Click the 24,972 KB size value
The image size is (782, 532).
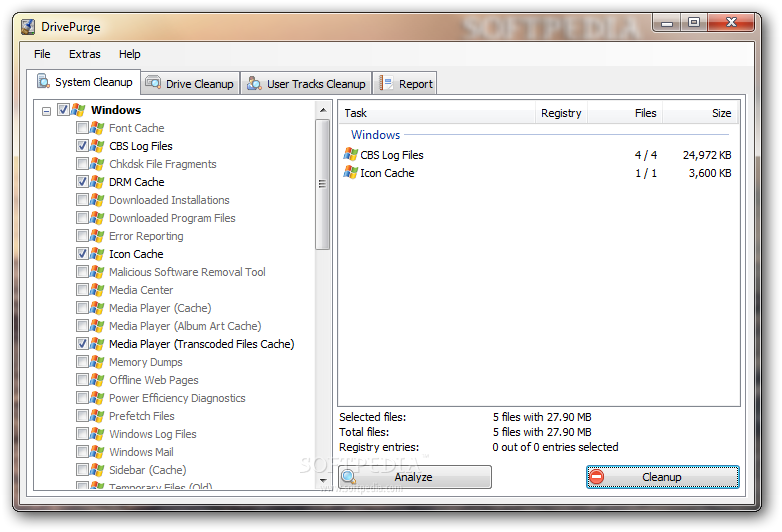(x=707, y=155)
